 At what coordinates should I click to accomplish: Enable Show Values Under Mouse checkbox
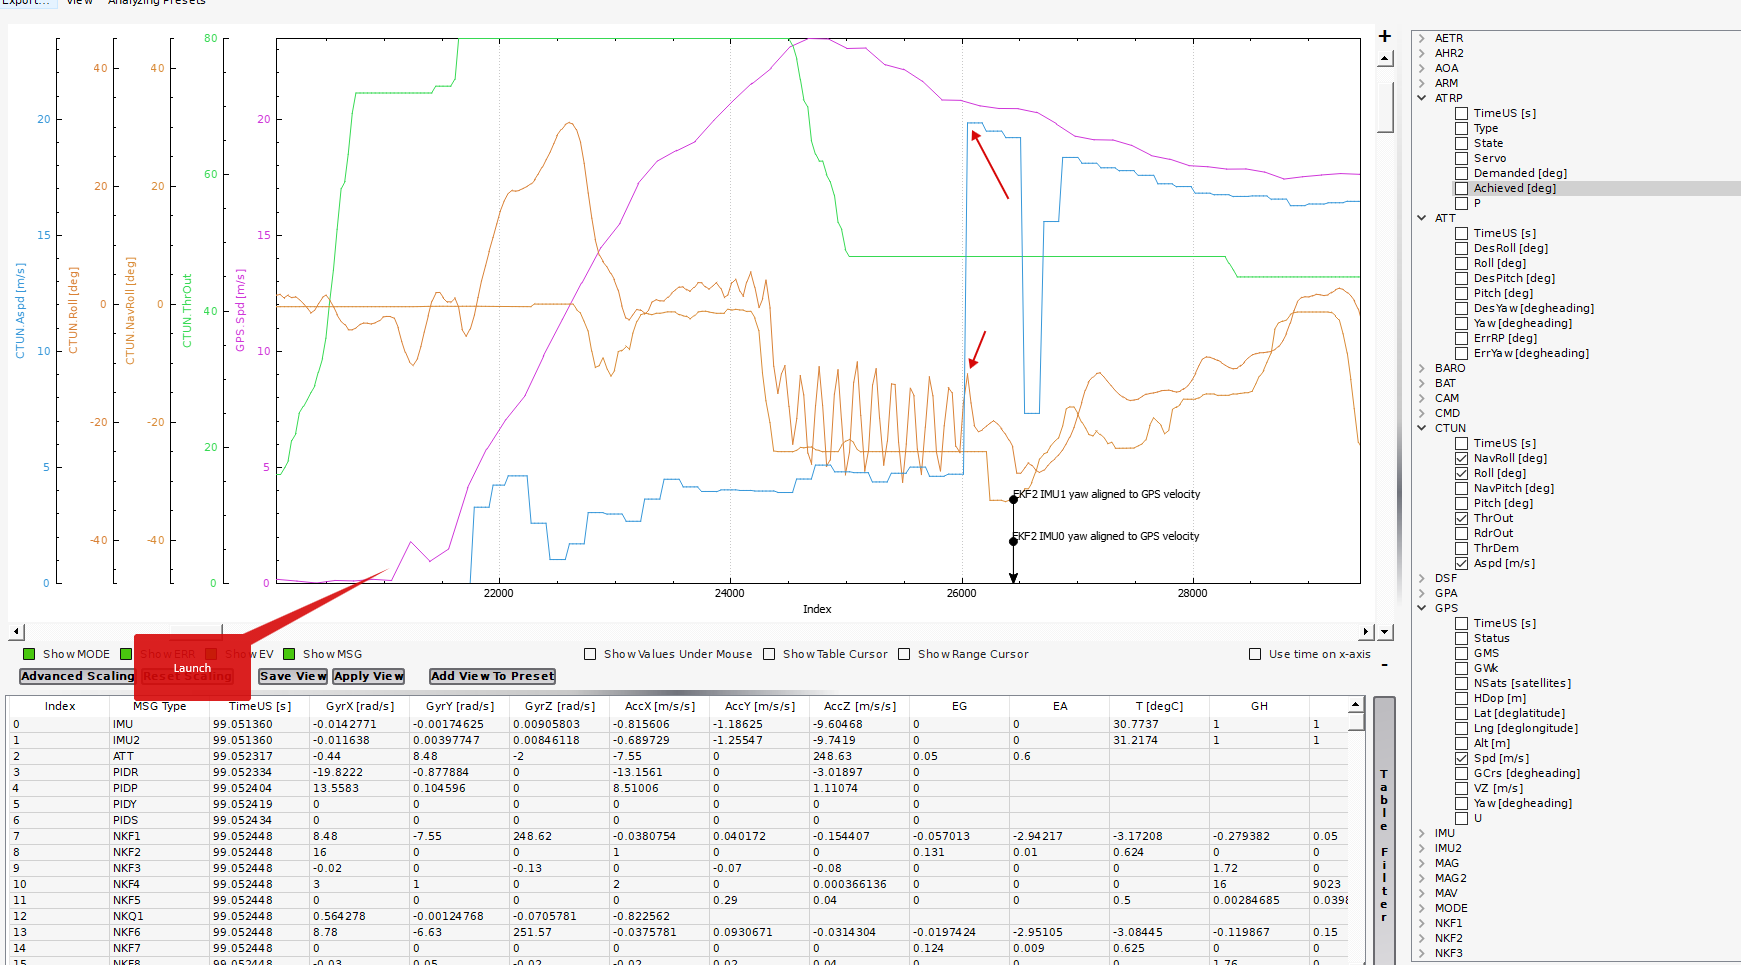pyautogui.click(x=590, y=654)
